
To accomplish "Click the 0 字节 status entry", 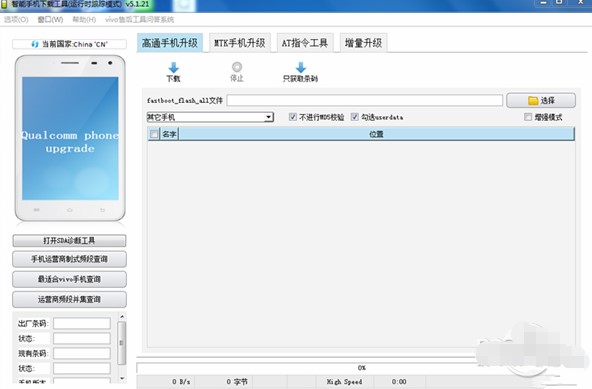I will point(237,382).
